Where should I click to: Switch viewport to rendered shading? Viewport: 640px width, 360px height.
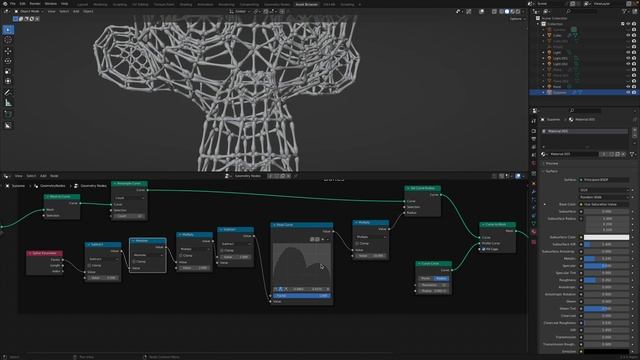518,11
